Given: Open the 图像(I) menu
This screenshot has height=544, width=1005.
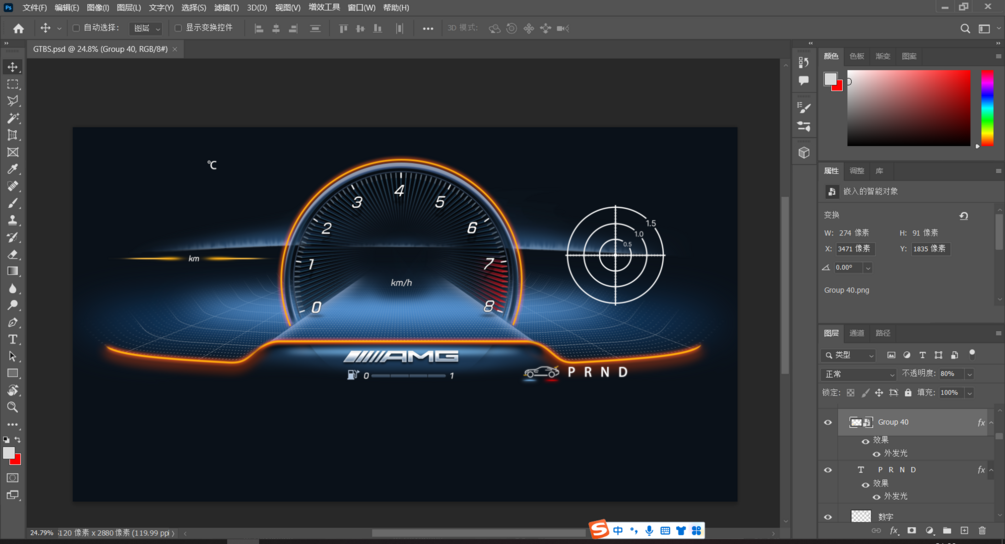Looking at the screenshot, I should (97, 8).
